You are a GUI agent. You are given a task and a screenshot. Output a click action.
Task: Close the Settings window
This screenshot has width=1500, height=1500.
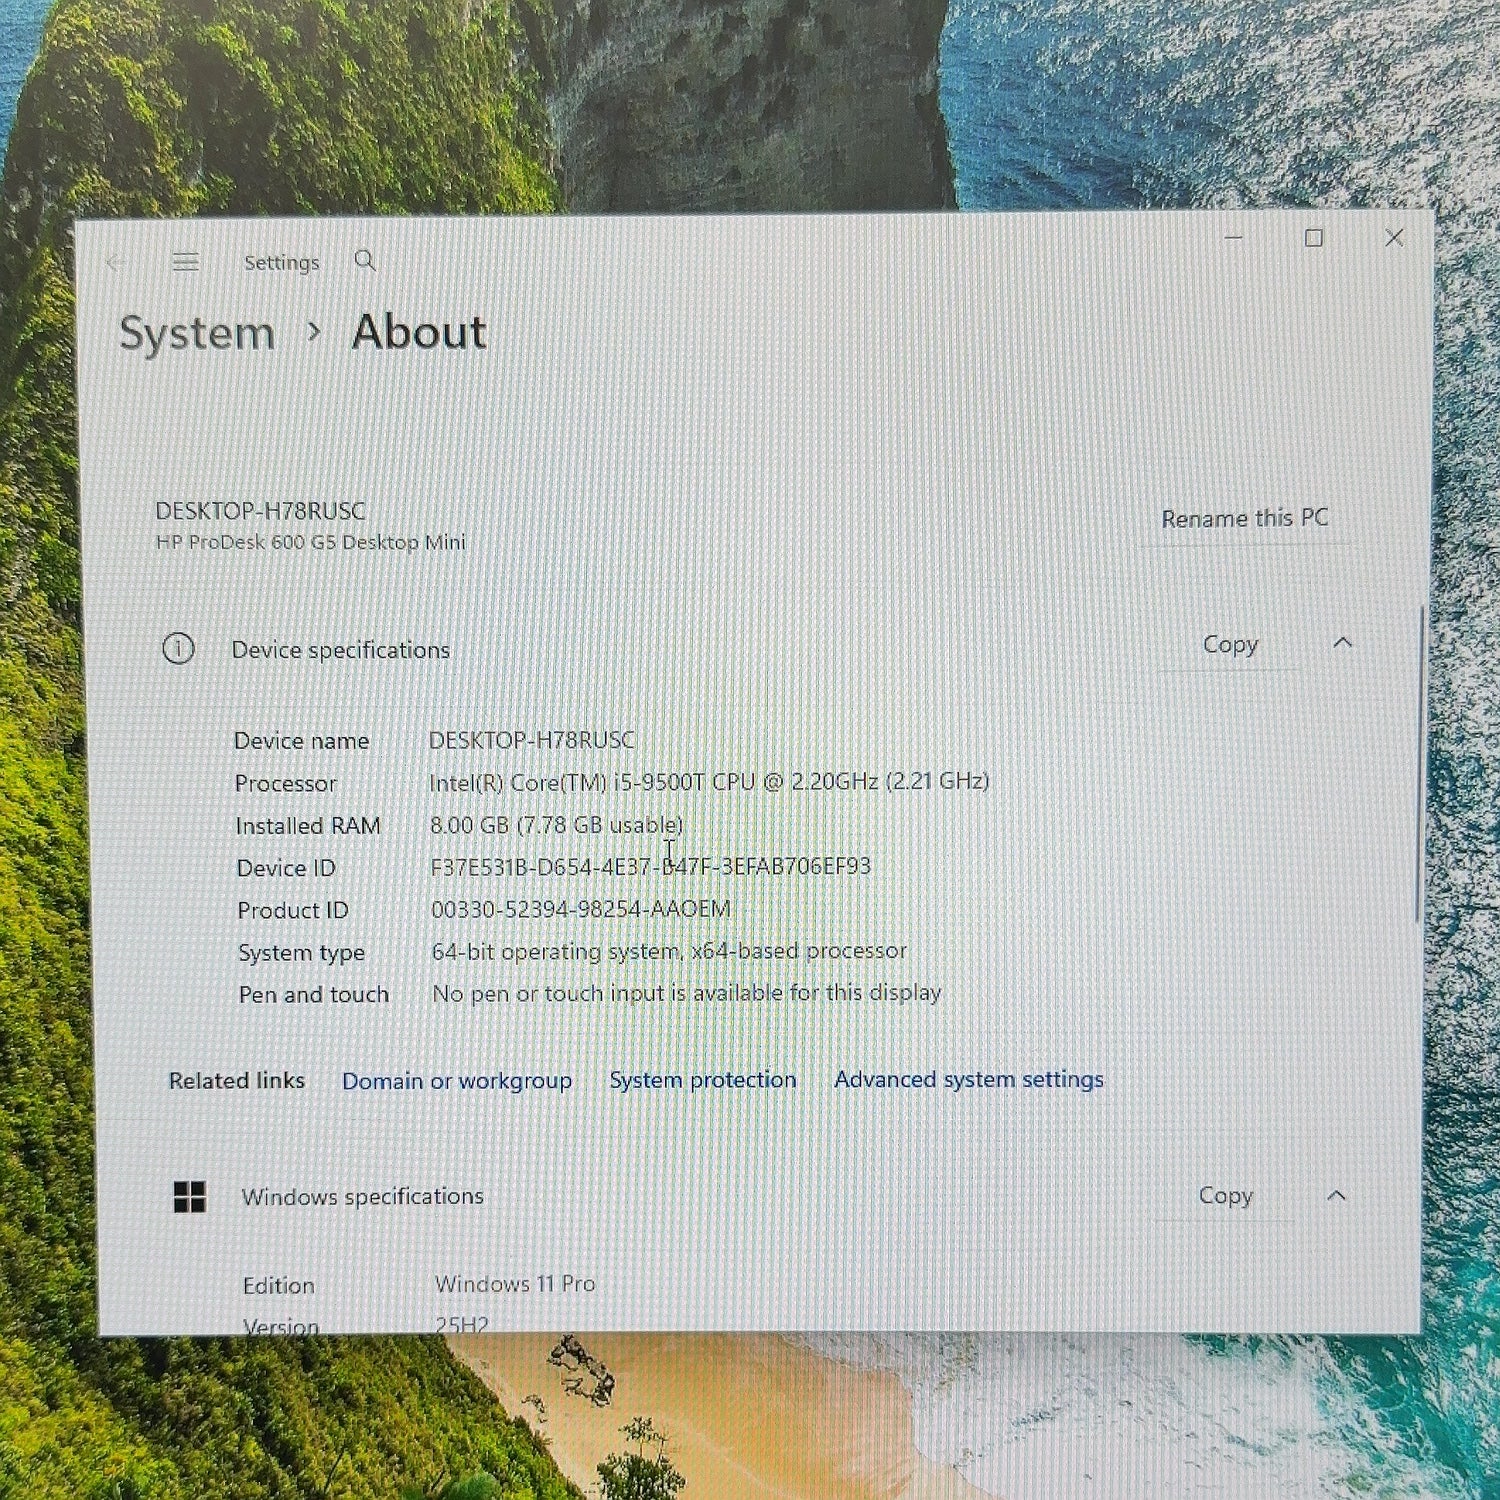pos(1394,238)
